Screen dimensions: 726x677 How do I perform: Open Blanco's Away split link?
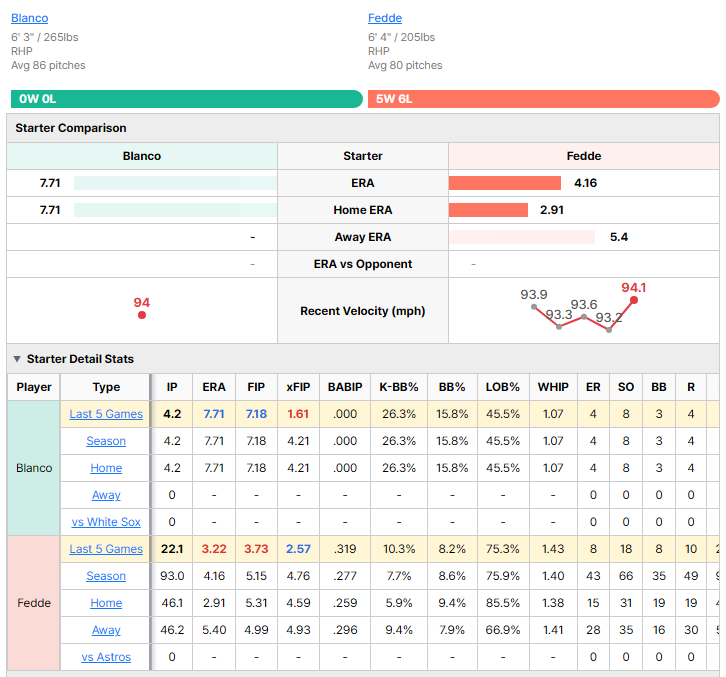(106, 495)
